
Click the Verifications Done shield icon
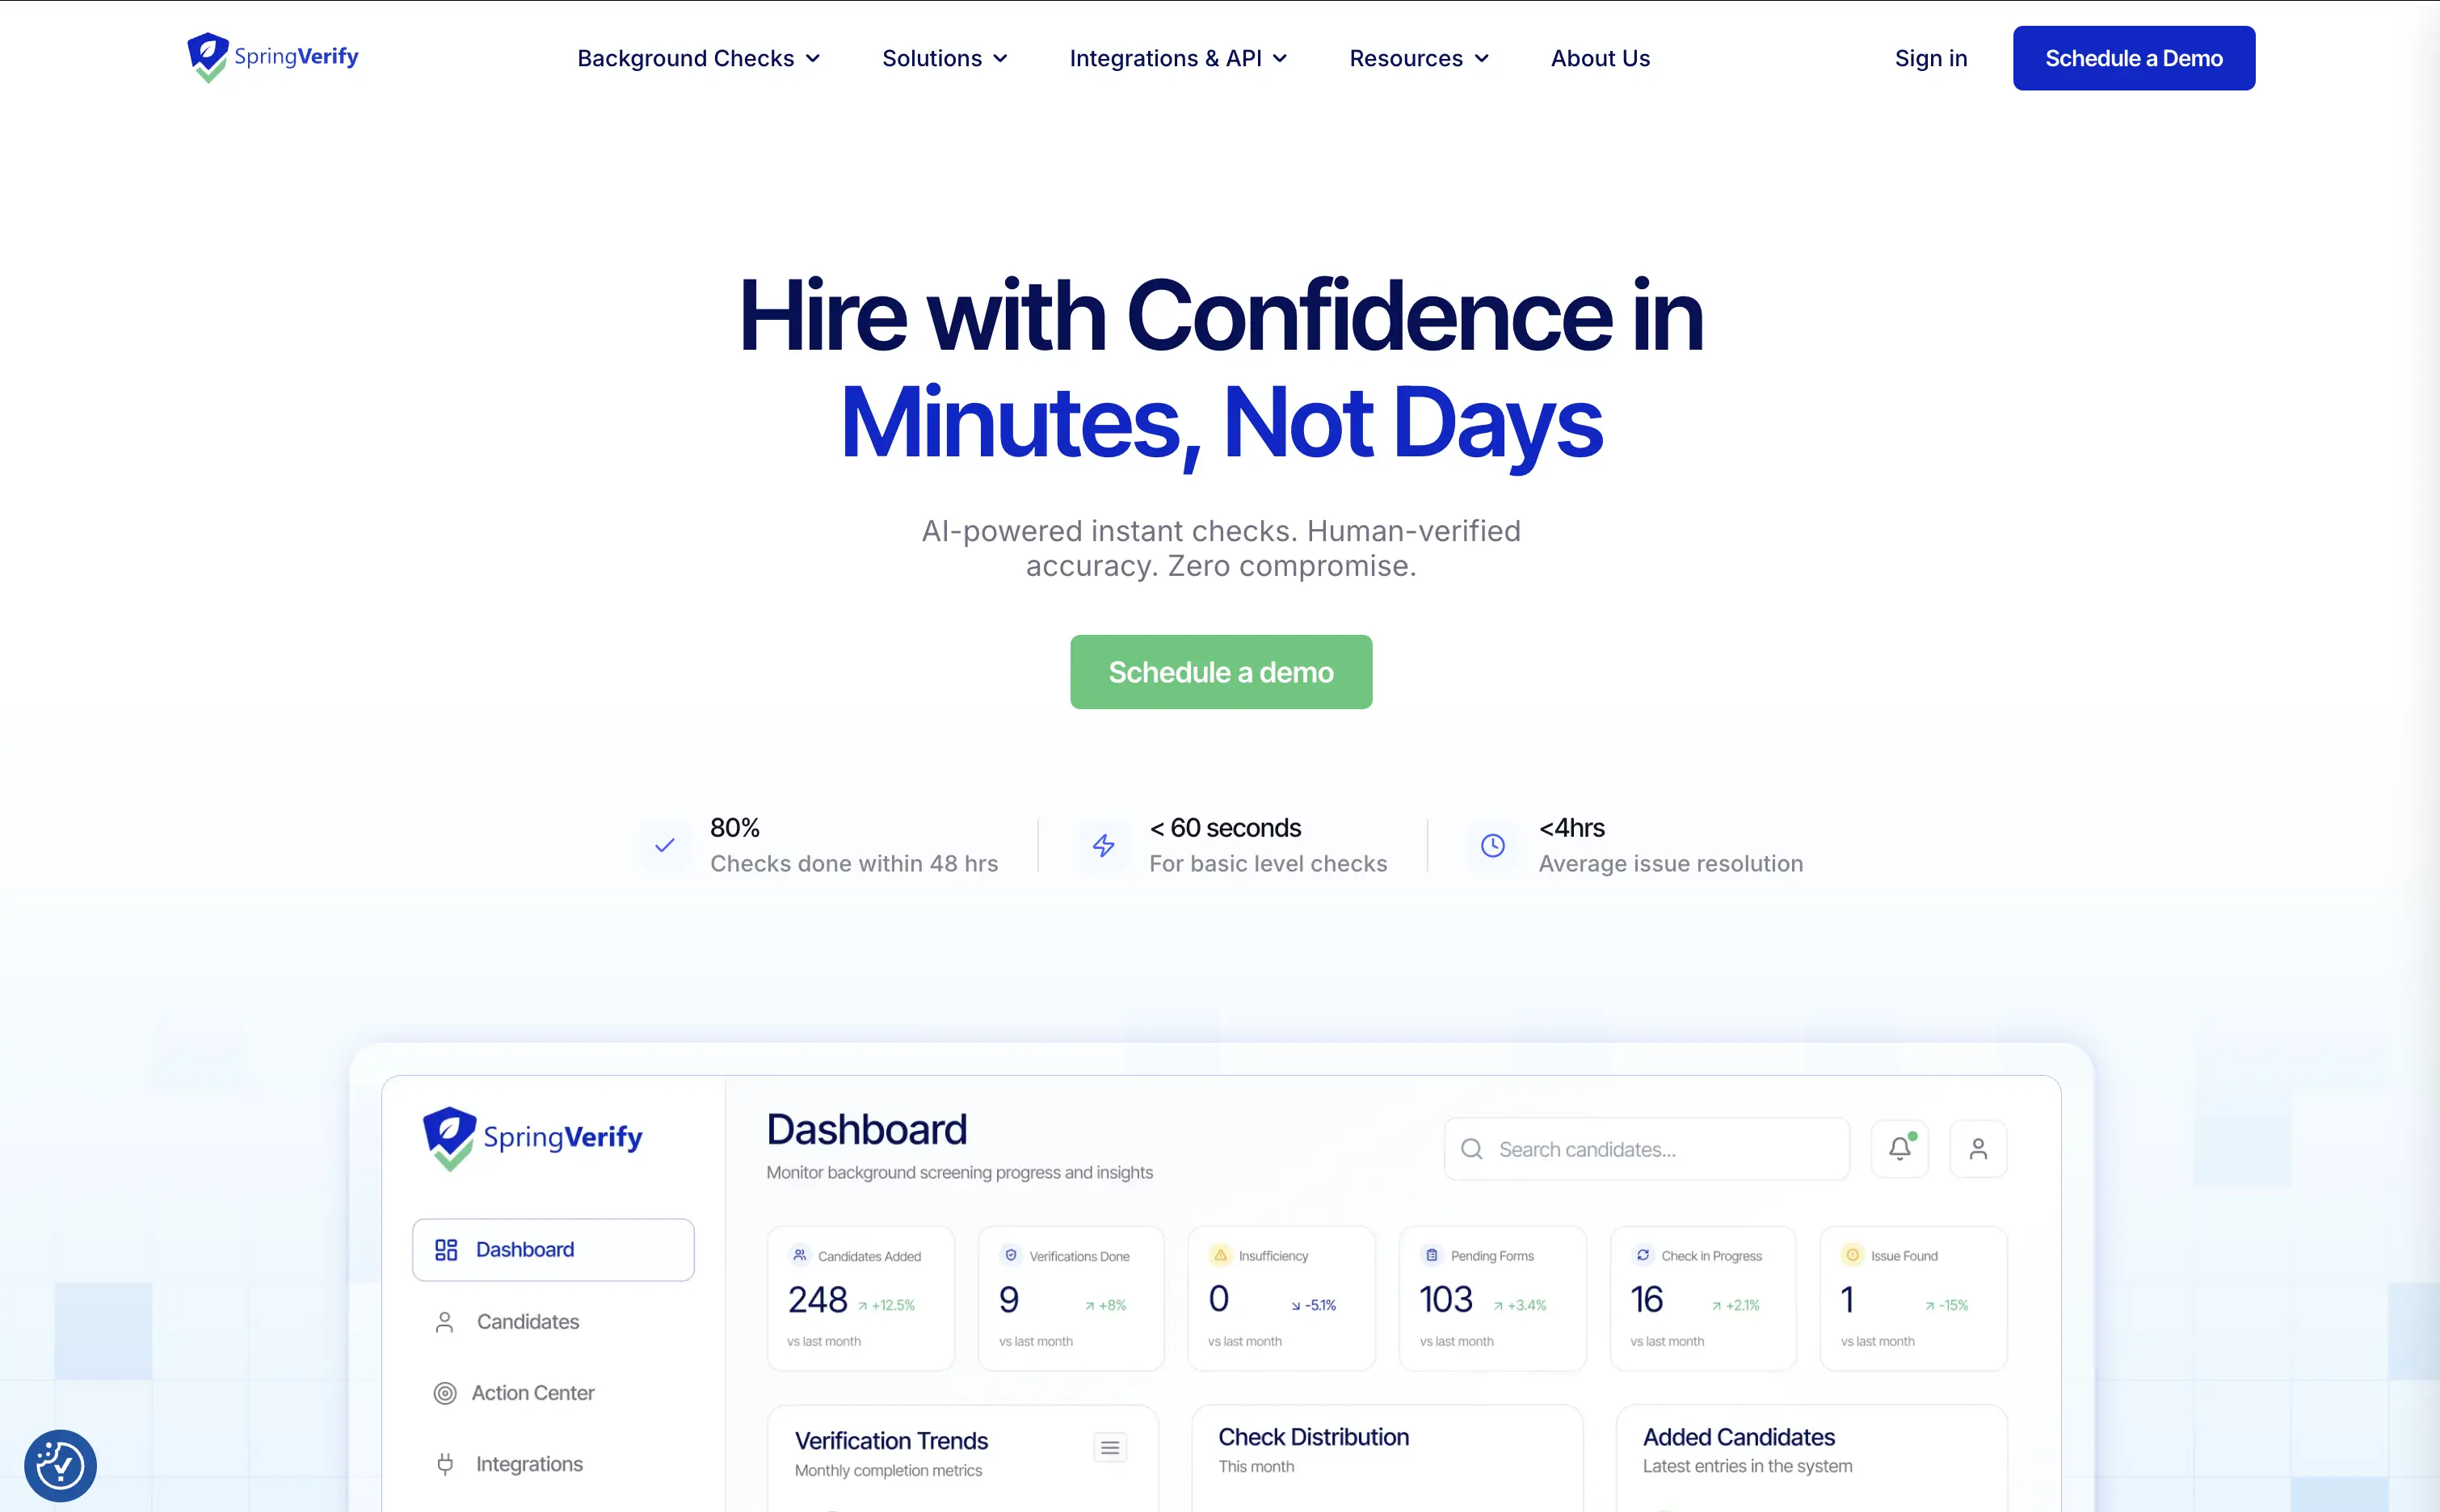1011,1254
